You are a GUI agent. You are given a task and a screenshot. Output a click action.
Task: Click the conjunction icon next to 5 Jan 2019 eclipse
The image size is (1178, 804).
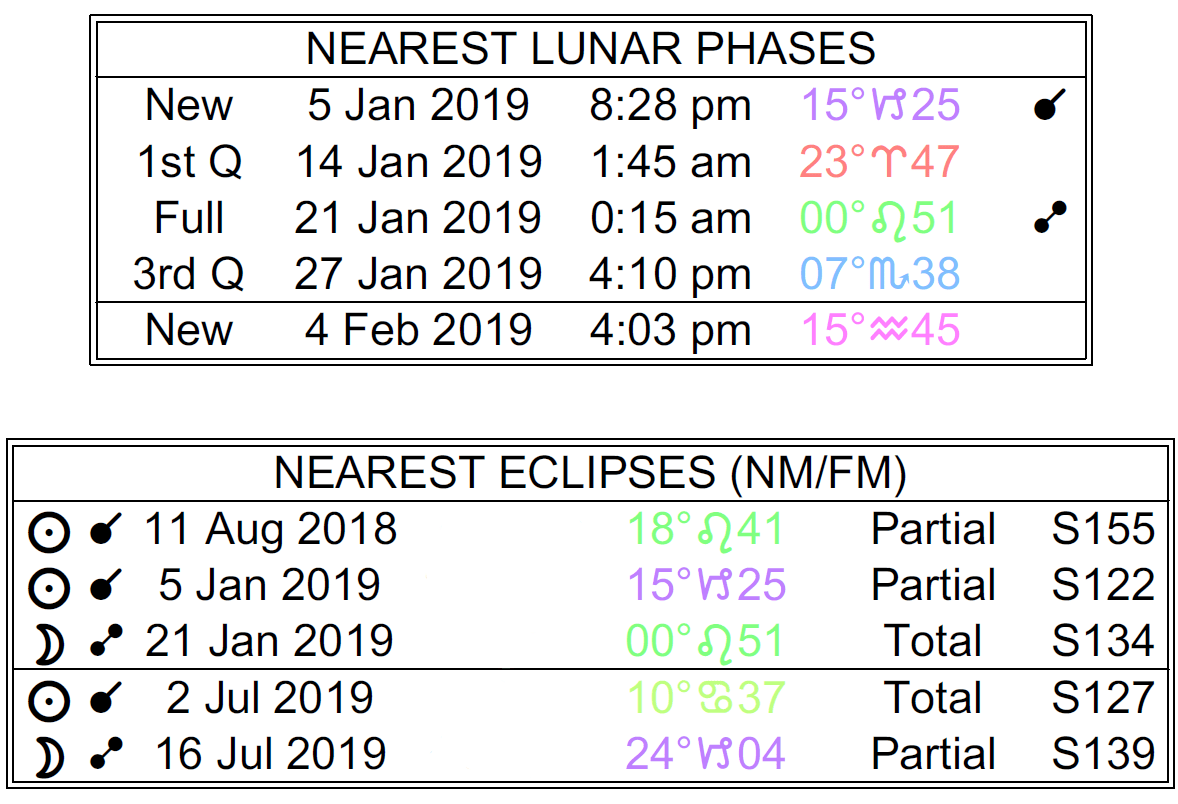[x=104, y=587]
